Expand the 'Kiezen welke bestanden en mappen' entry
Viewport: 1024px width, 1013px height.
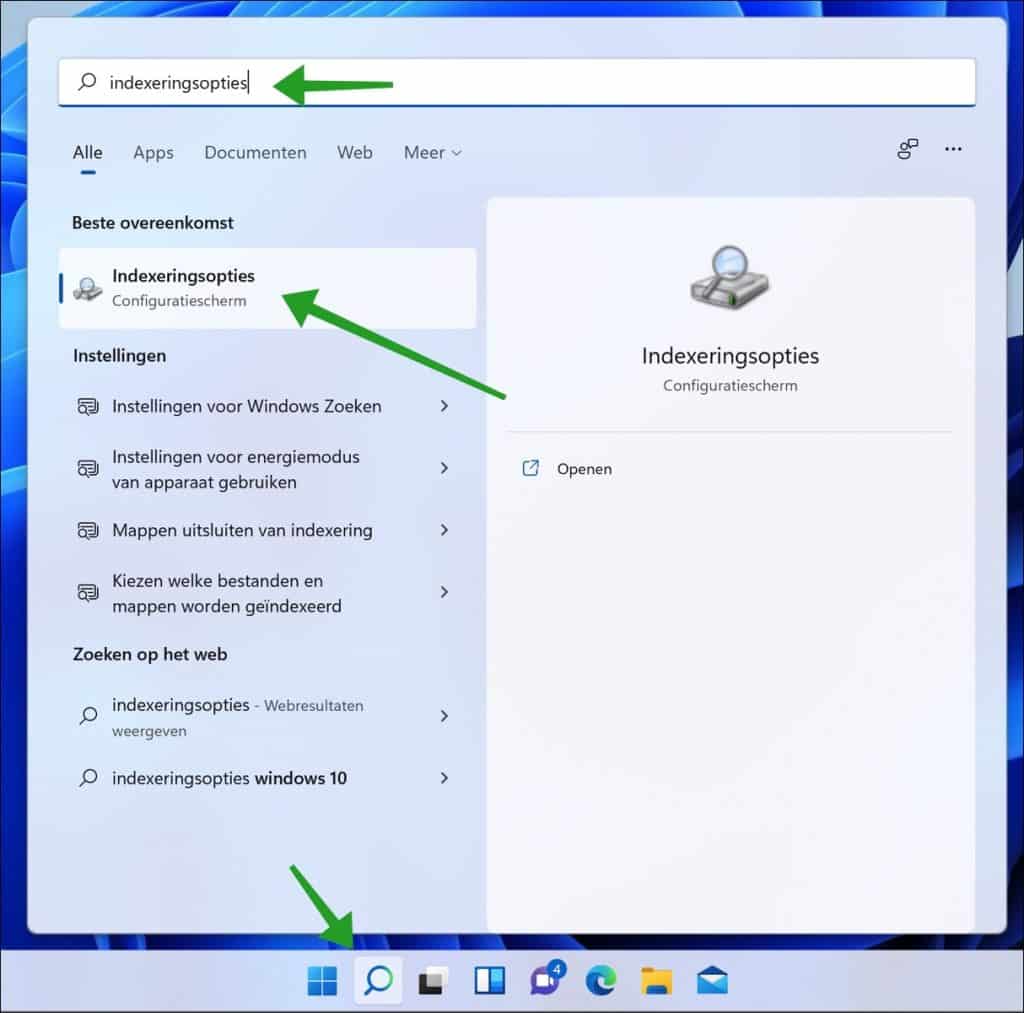coord(445,592)
